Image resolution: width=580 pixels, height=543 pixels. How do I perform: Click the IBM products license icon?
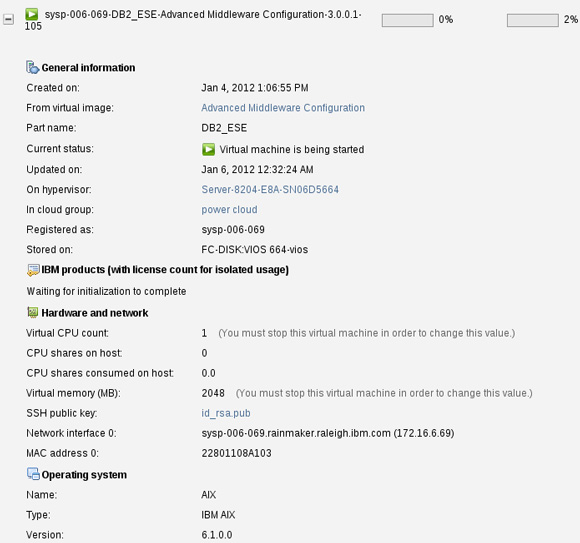pos(33,270)
